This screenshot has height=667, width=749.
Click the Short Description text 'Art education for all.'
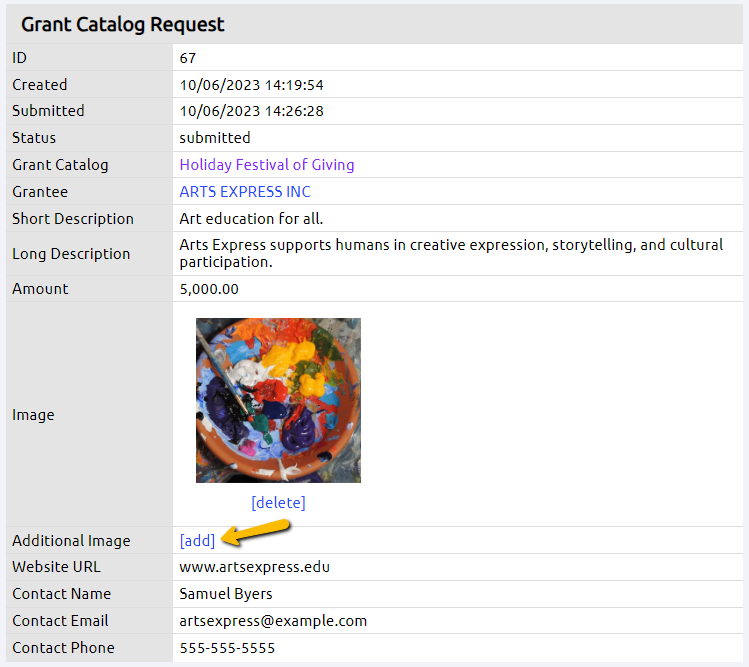tap(251, 219)
